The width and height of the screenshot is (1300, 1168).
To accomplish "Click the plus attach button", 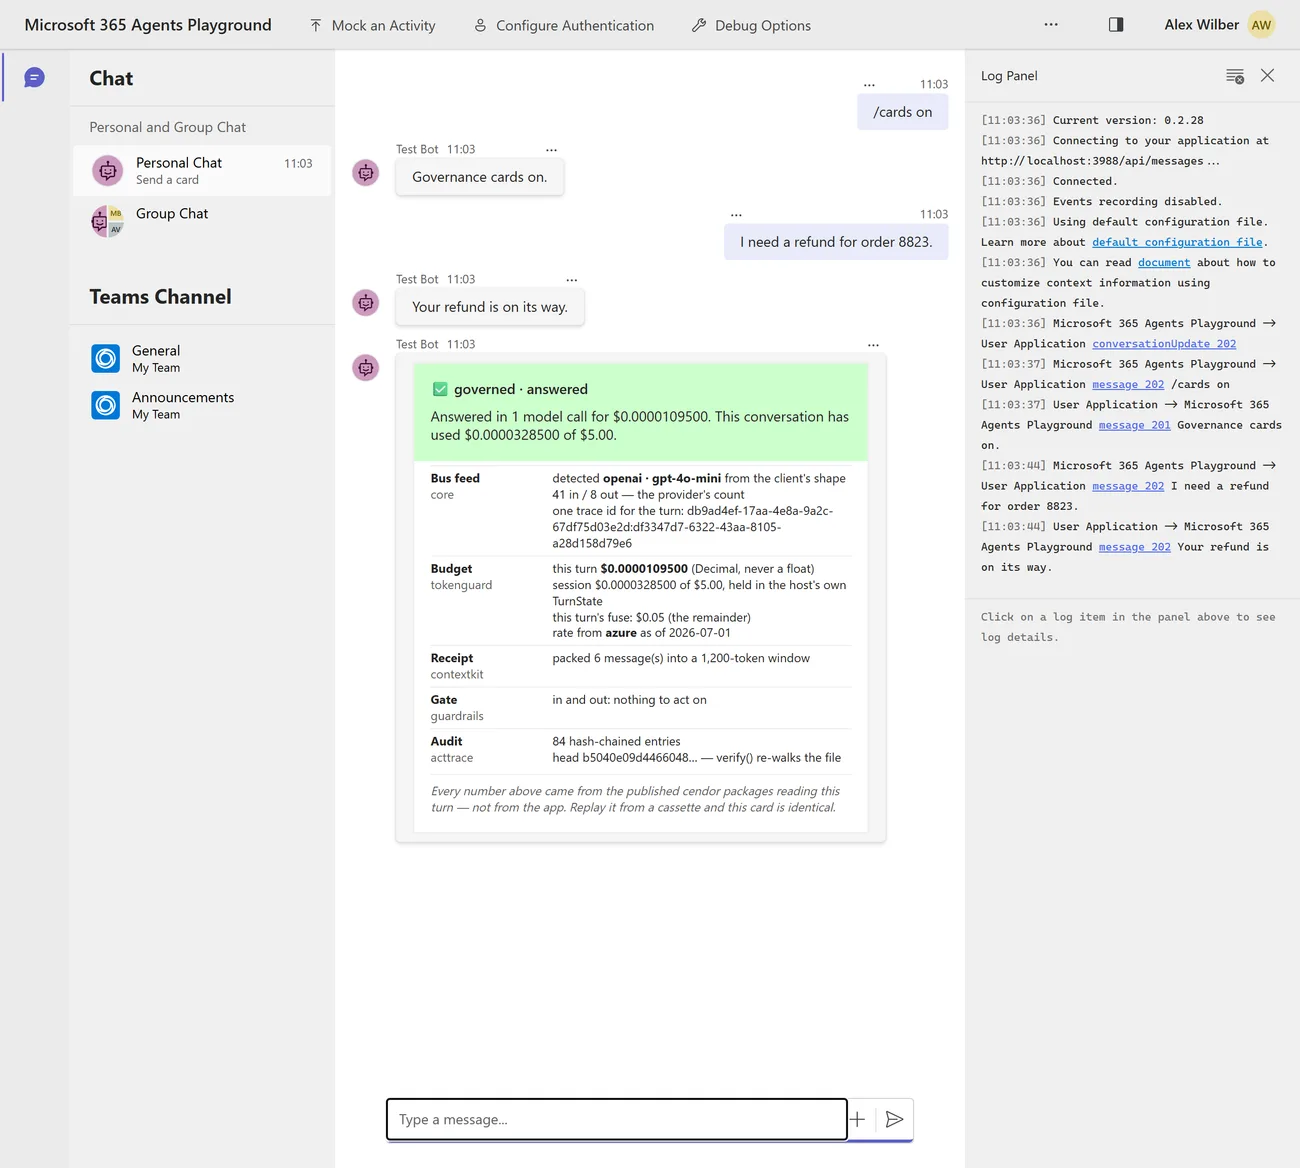I will coord(857,1119).
